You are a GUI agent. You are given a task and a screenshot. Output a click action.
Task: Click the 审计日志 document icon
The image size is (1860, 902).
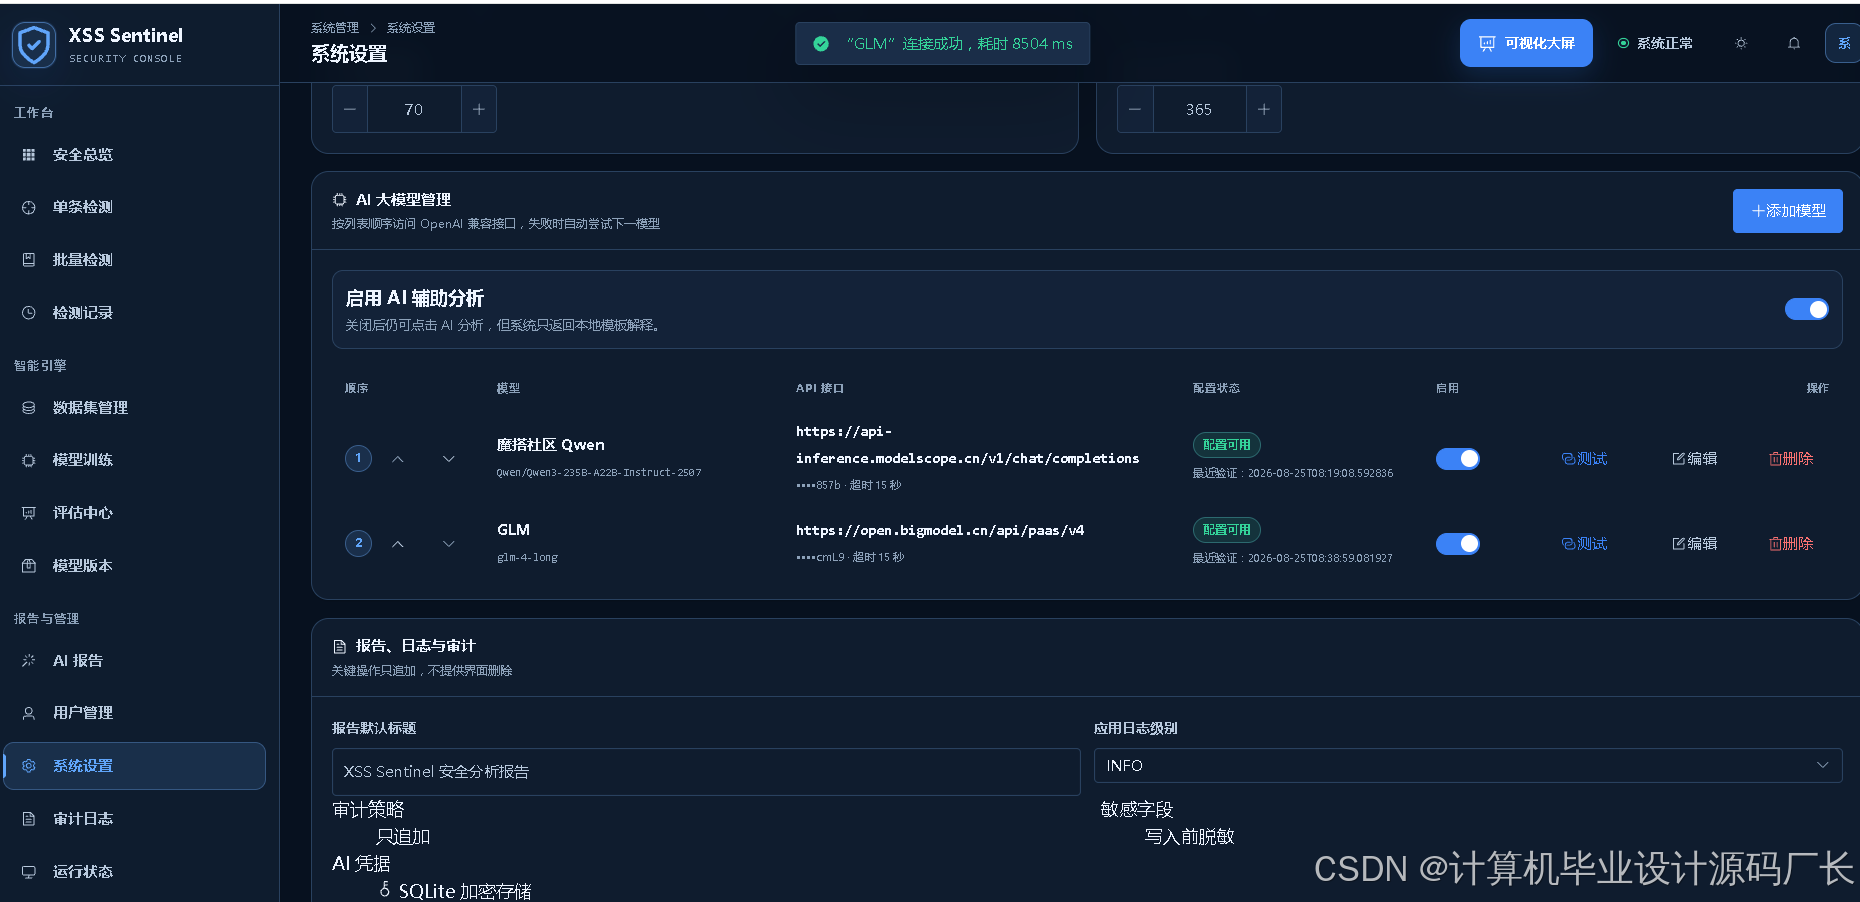pos(29,819)
